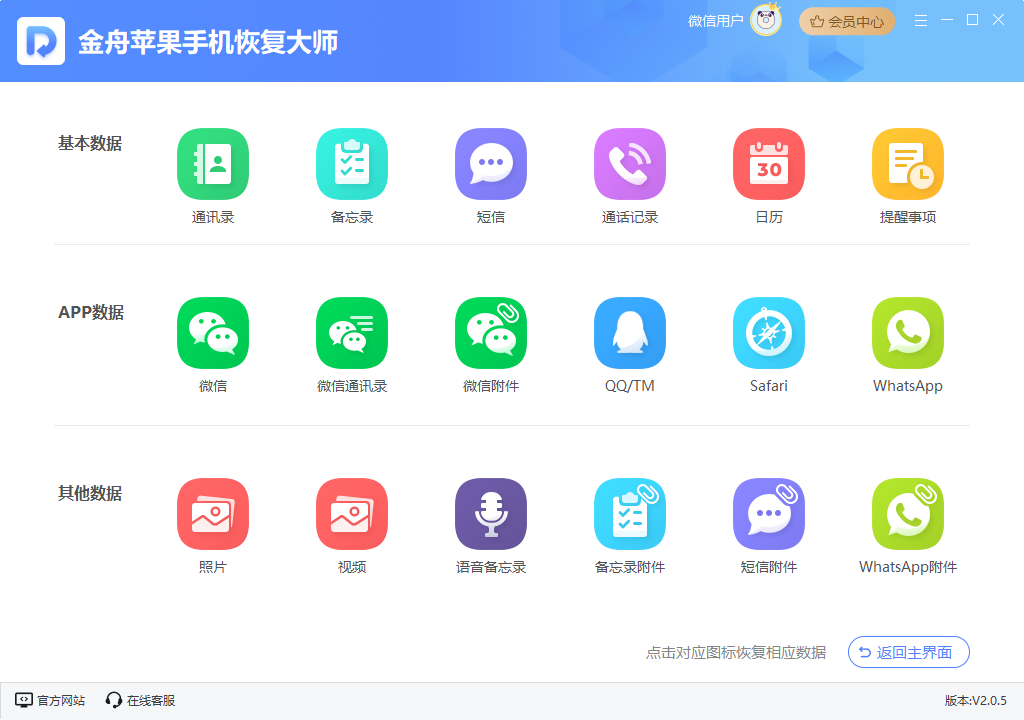Click the 照片 recovery icon
The image size is (1024, 720).
coord(213,513)
